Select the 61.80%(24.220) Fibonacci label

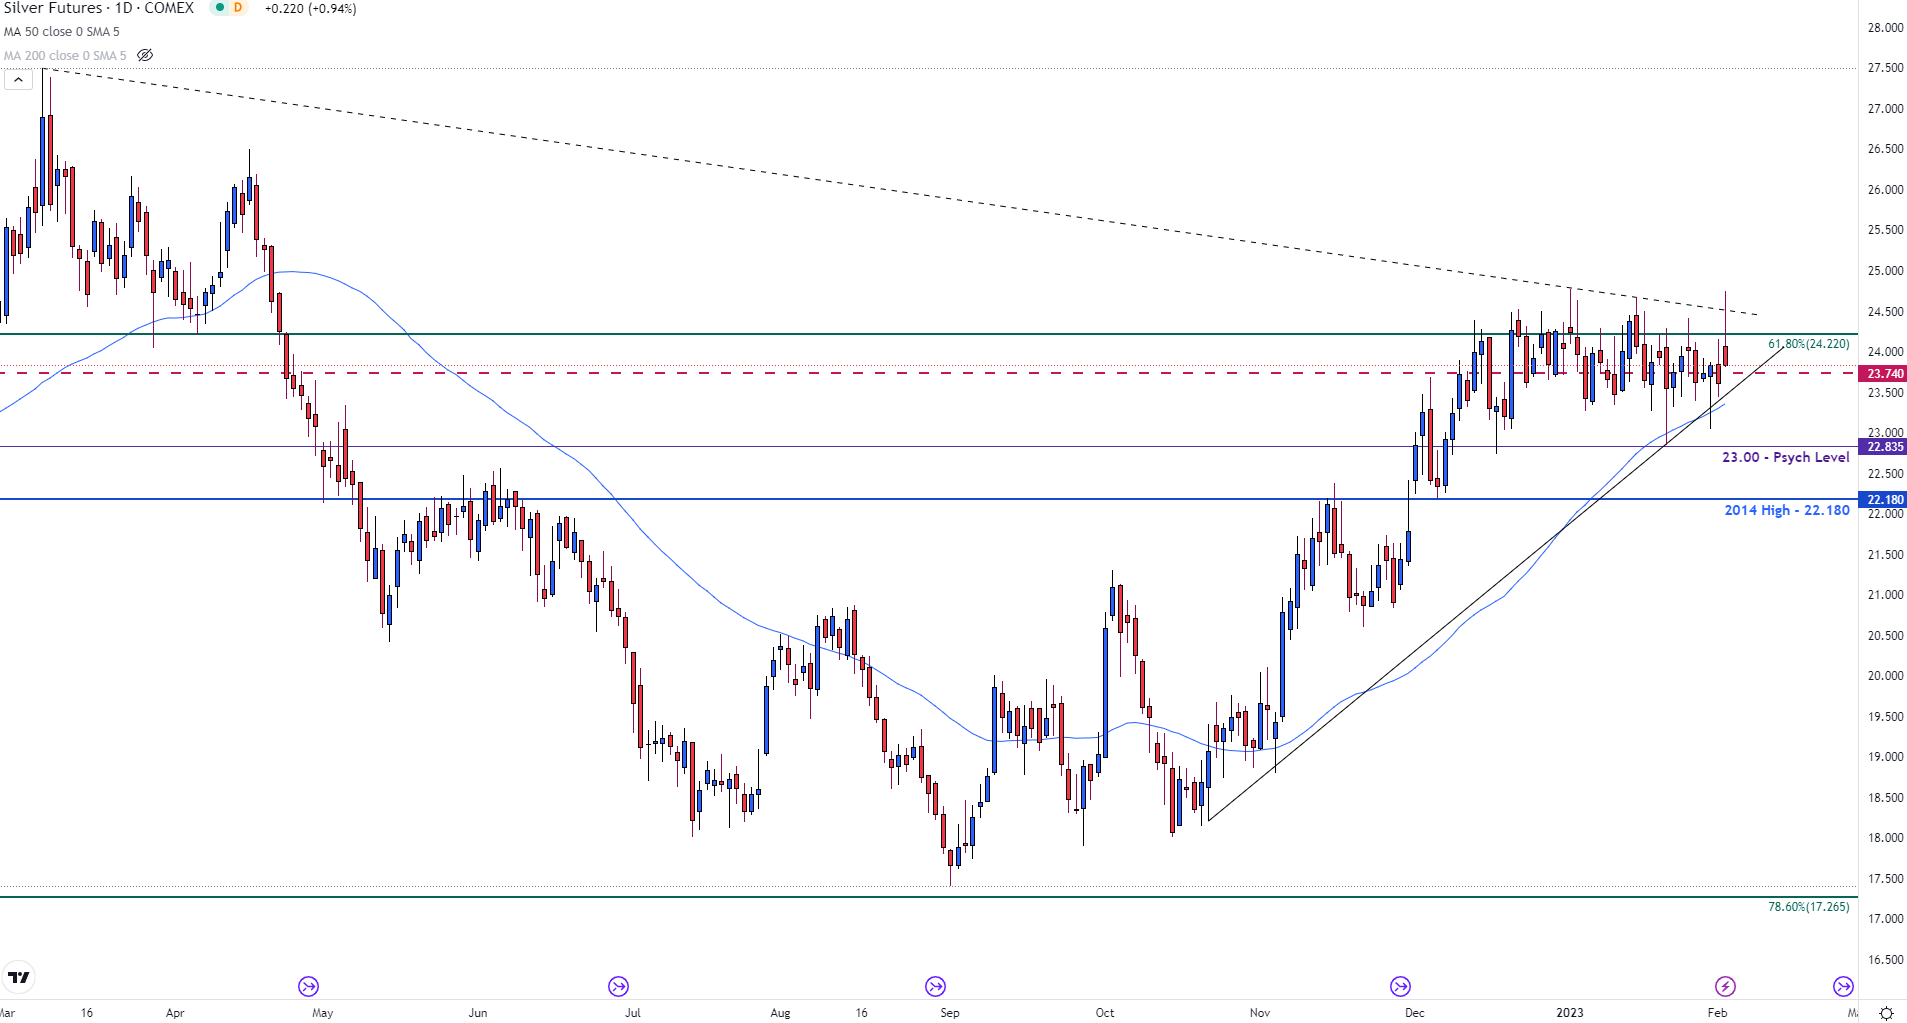tap(1808, 344)
